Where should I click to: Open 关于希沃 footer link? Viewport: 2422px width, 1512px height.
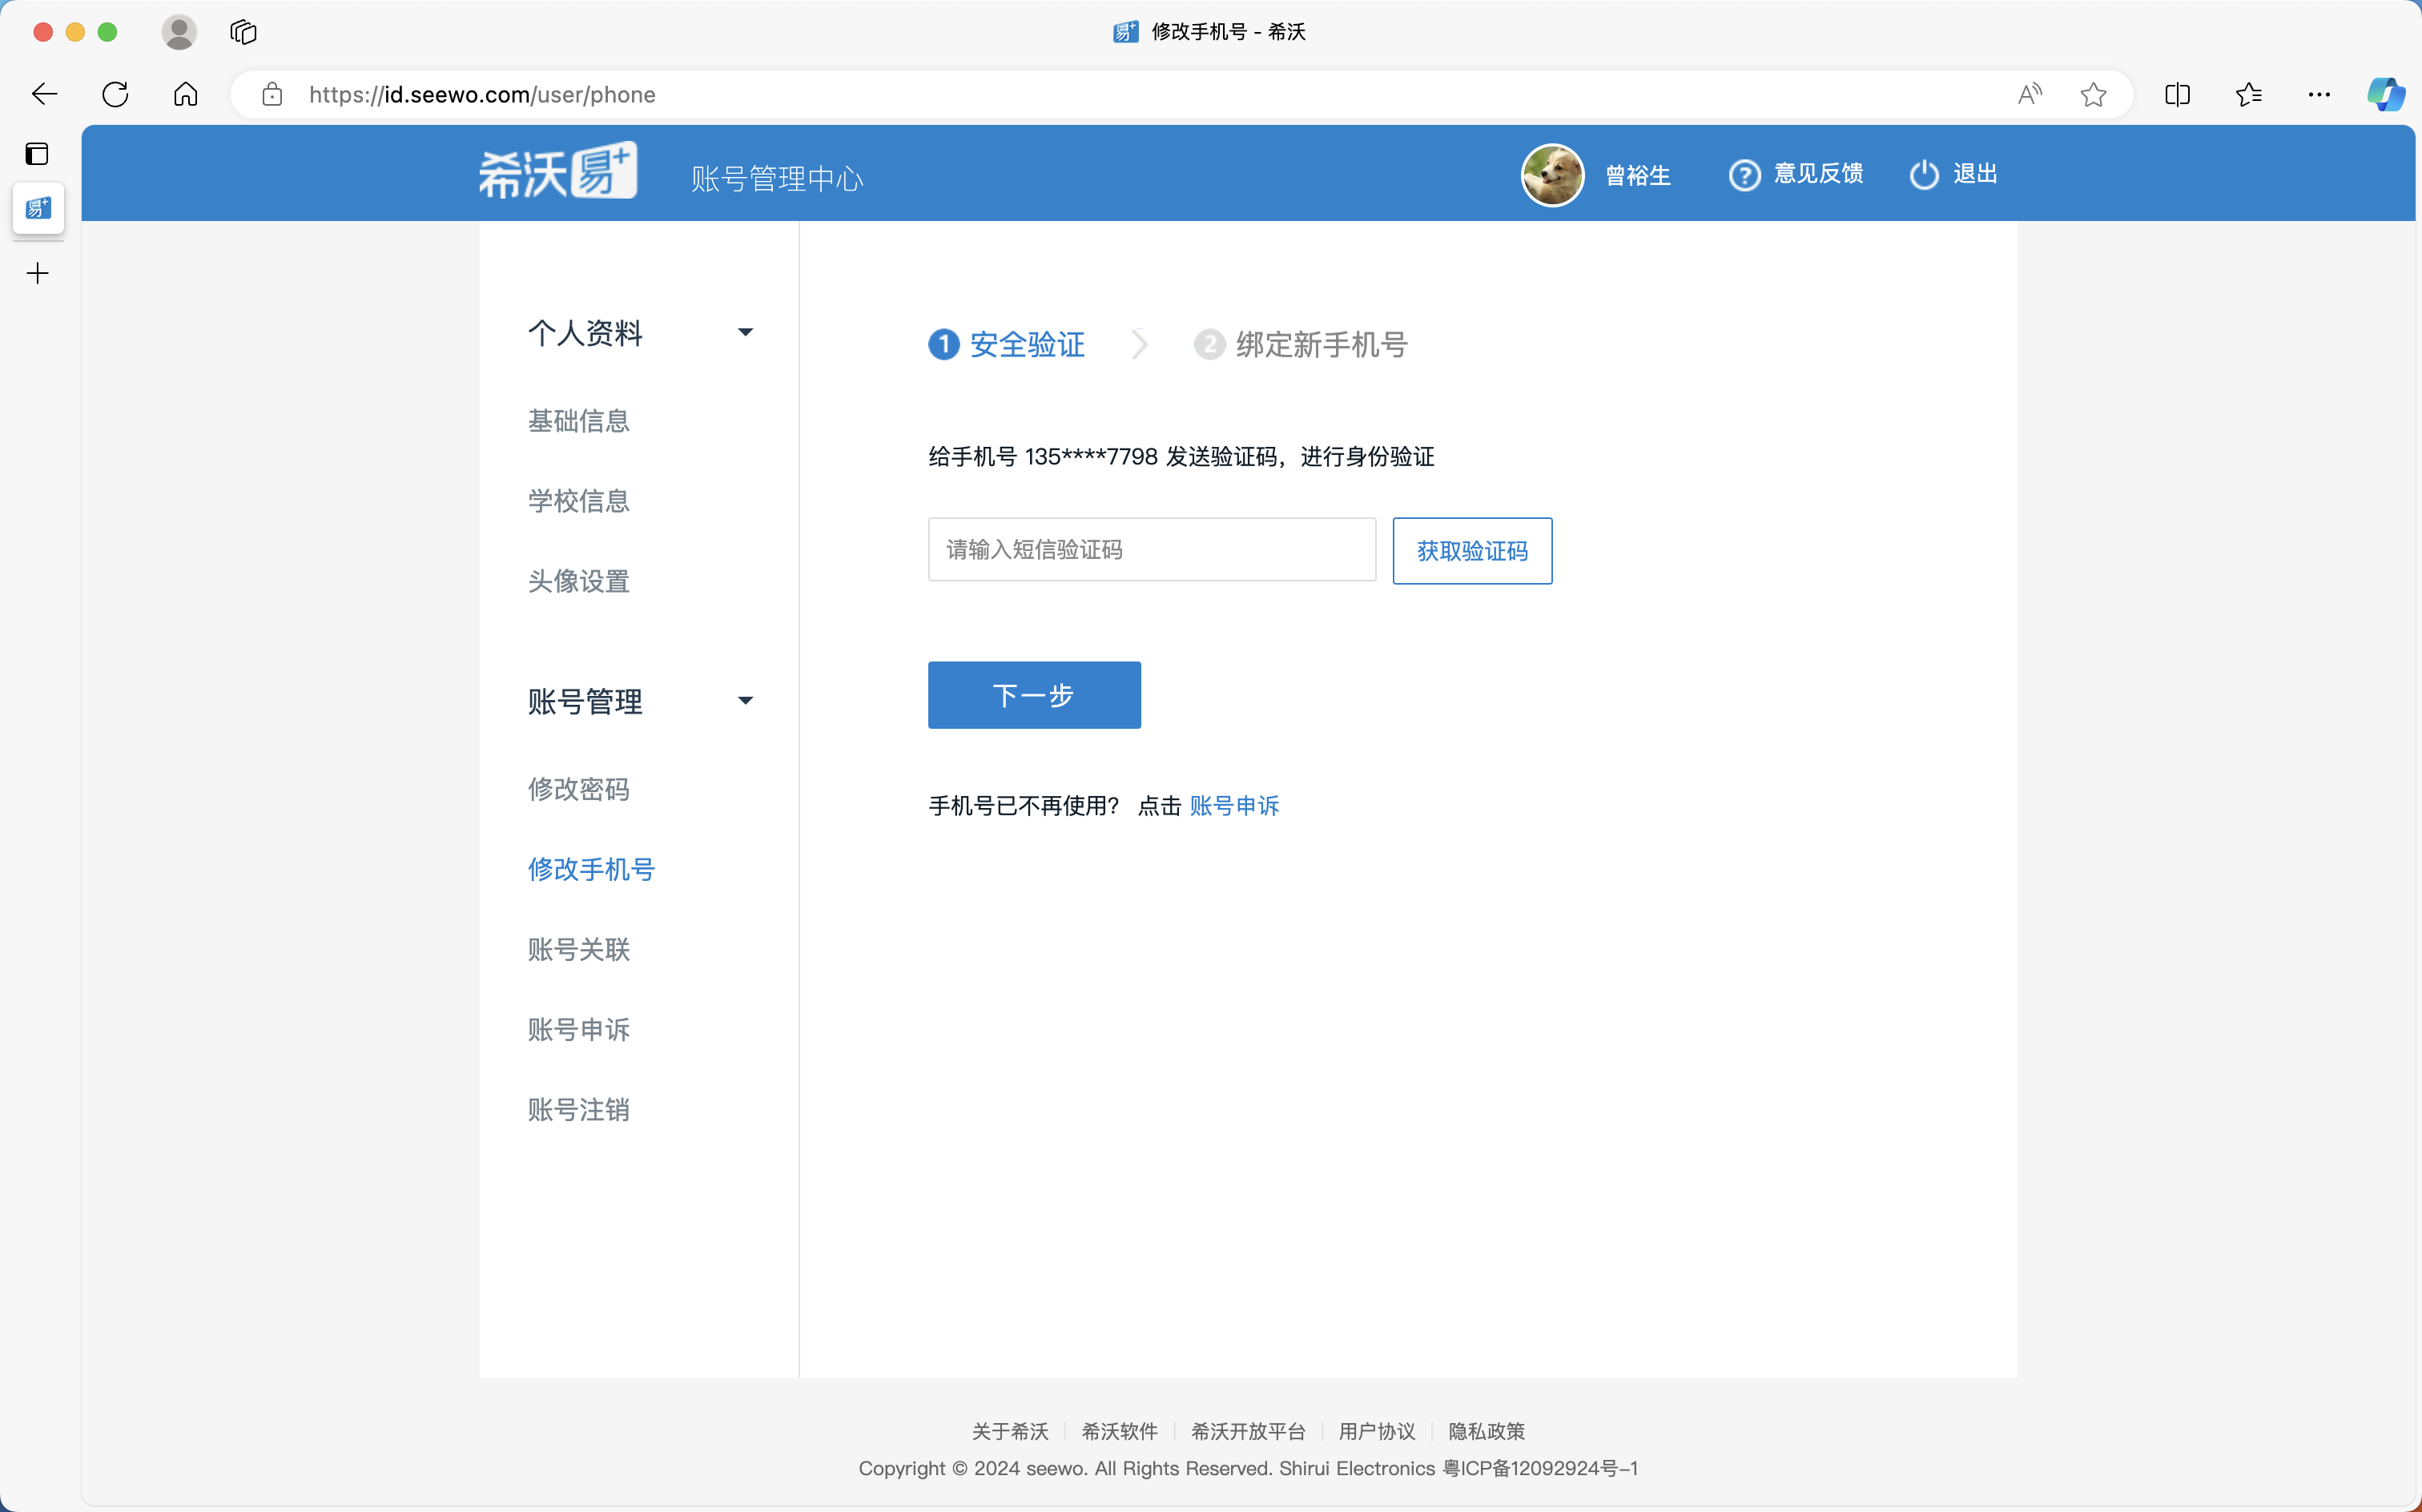(1010, 1431)
